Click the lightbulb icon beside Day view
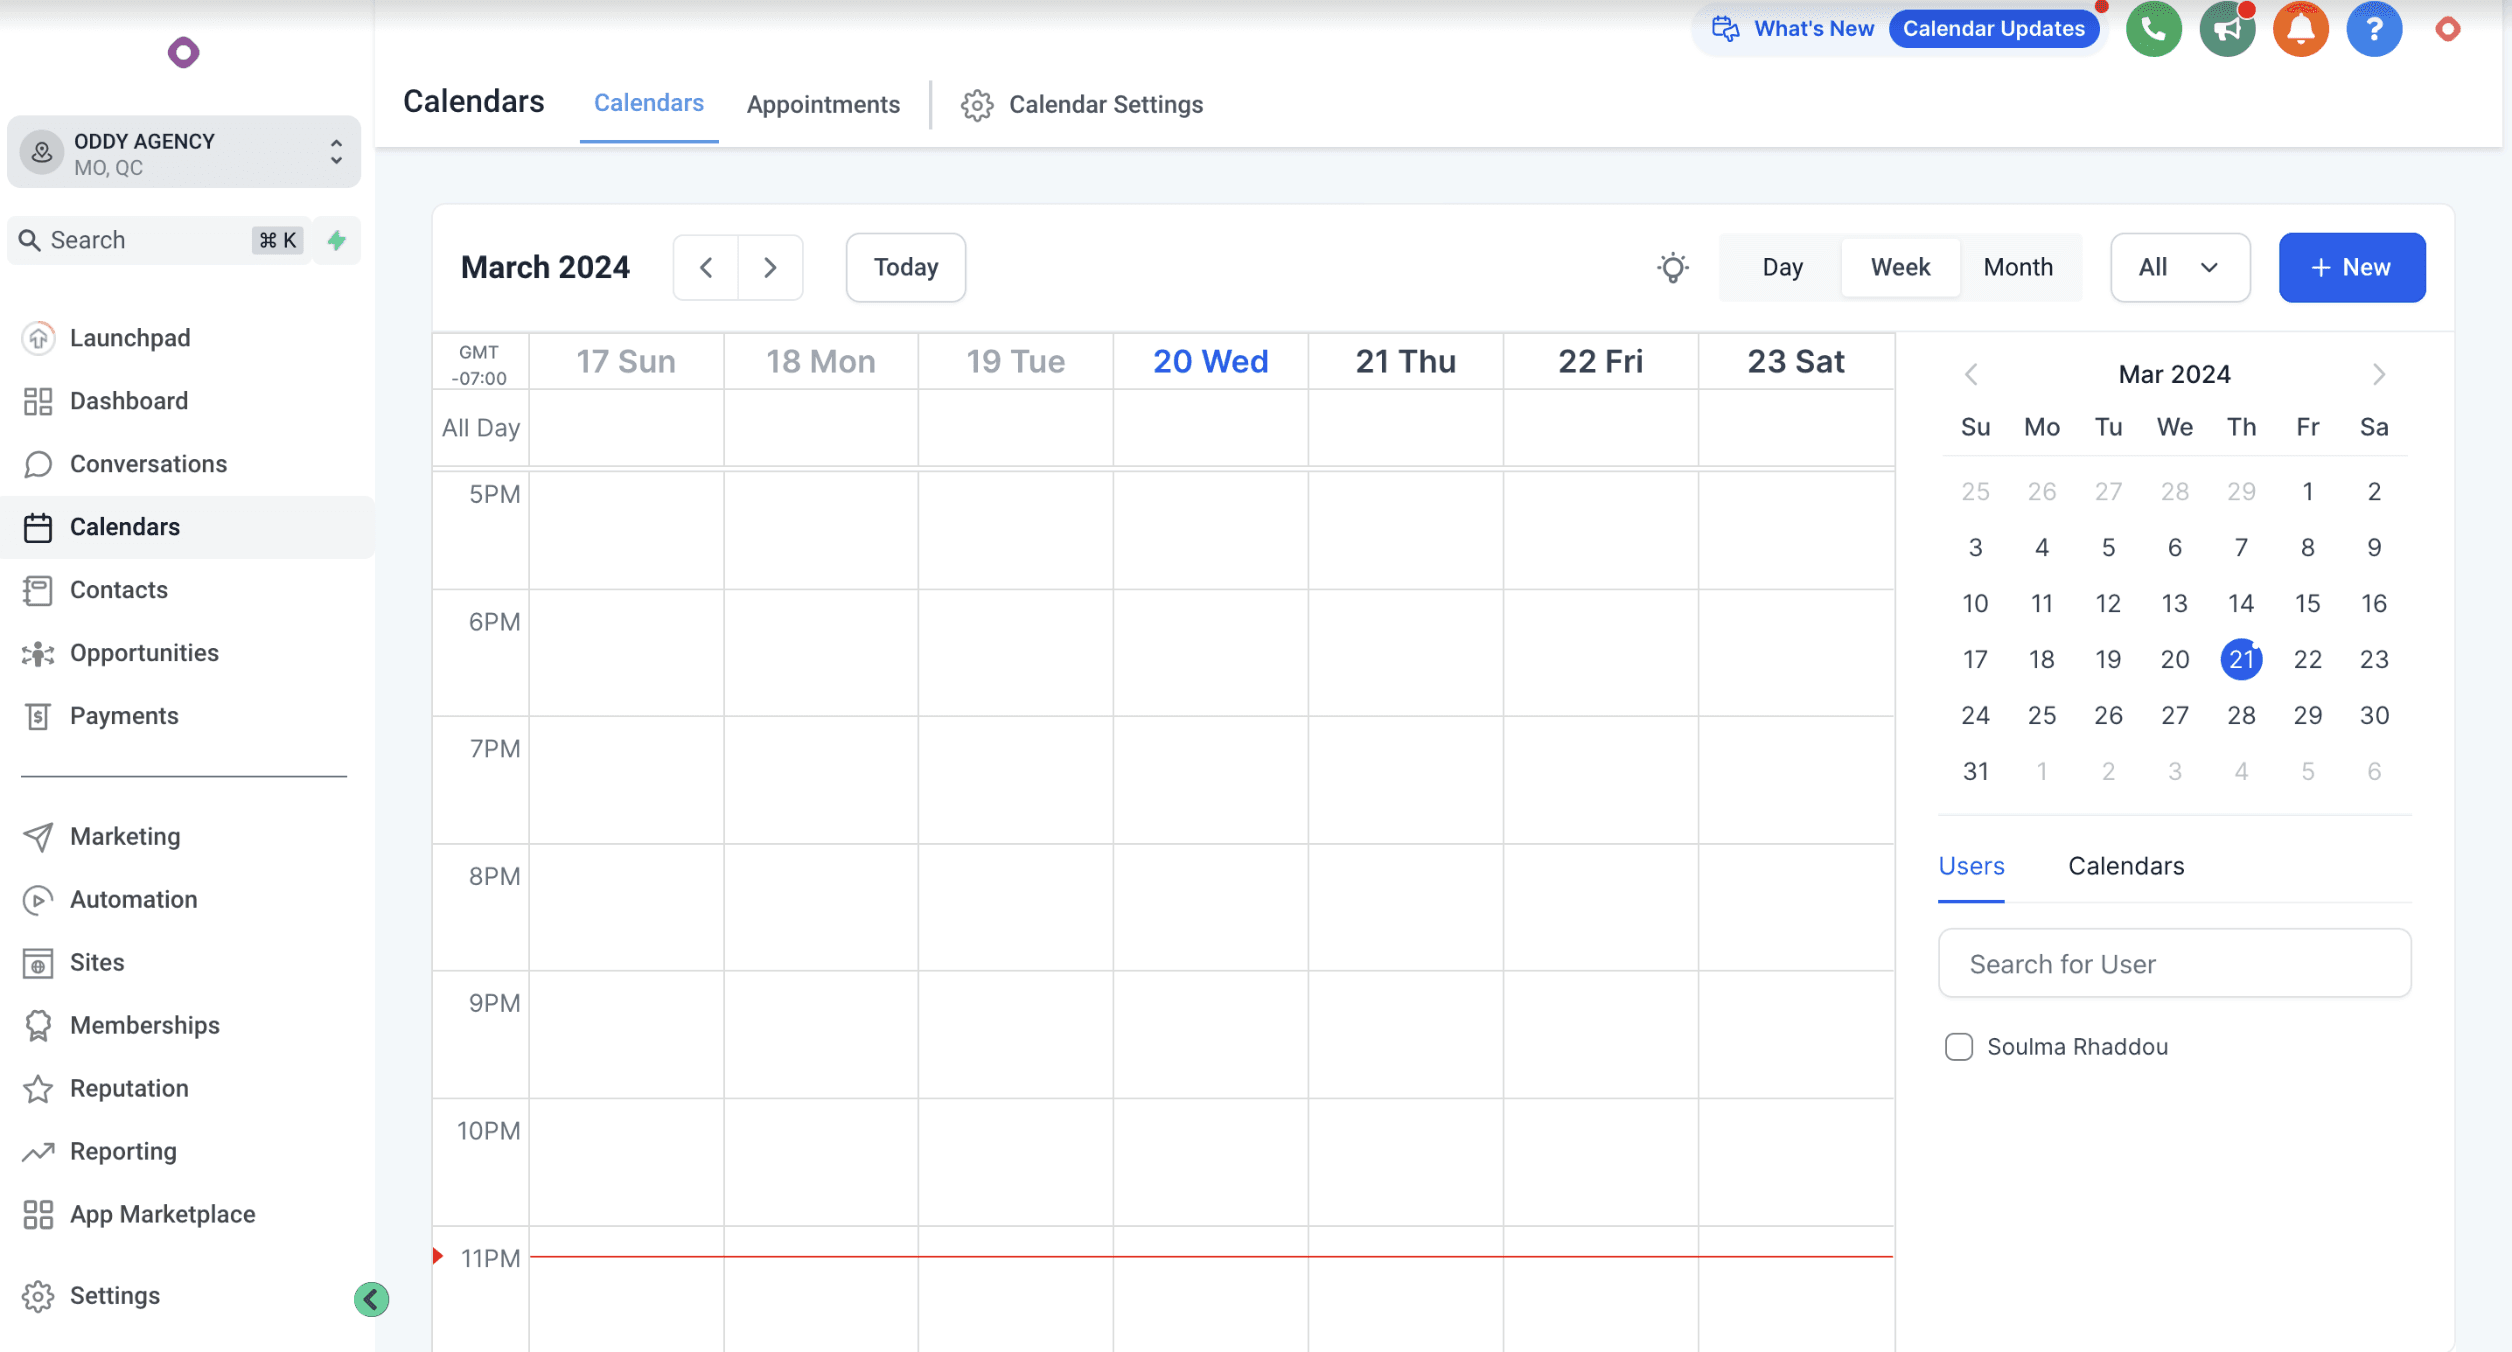2512x1352 pixels. tap(1672, 267)
